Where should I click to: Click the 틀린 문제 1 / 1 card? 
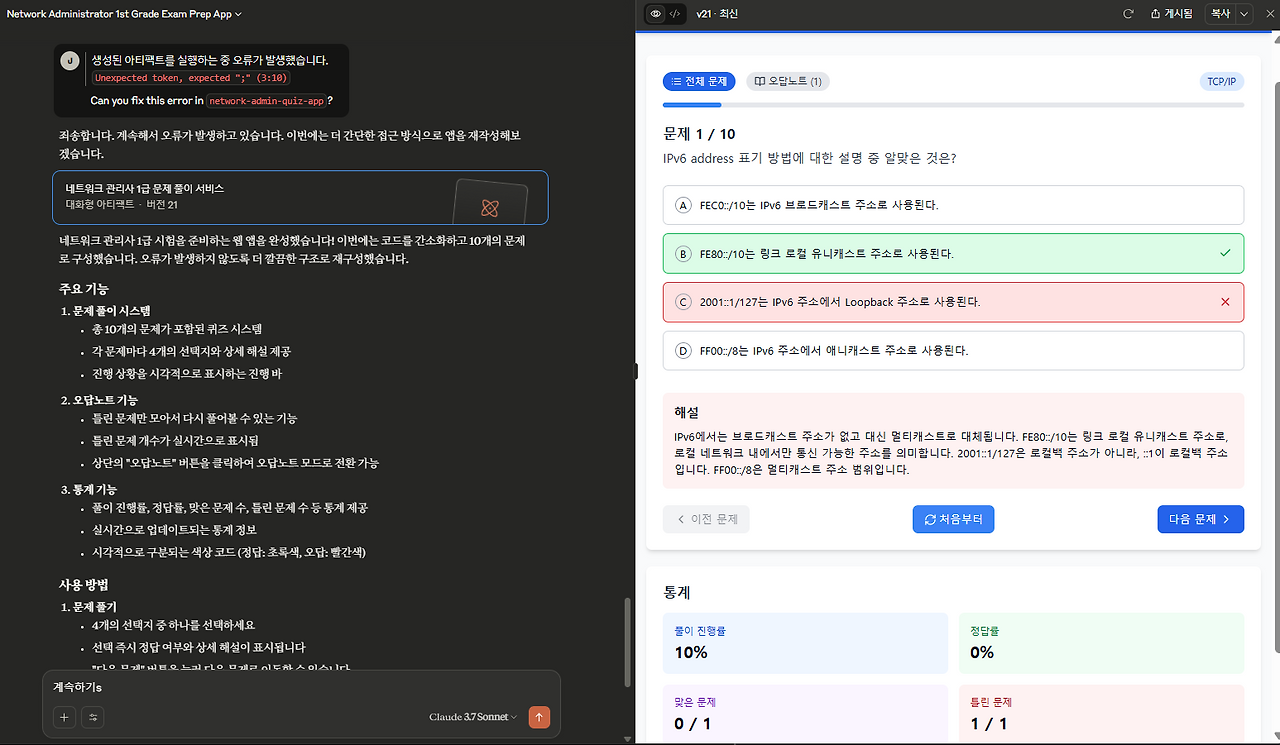[x=1102, y=714]
